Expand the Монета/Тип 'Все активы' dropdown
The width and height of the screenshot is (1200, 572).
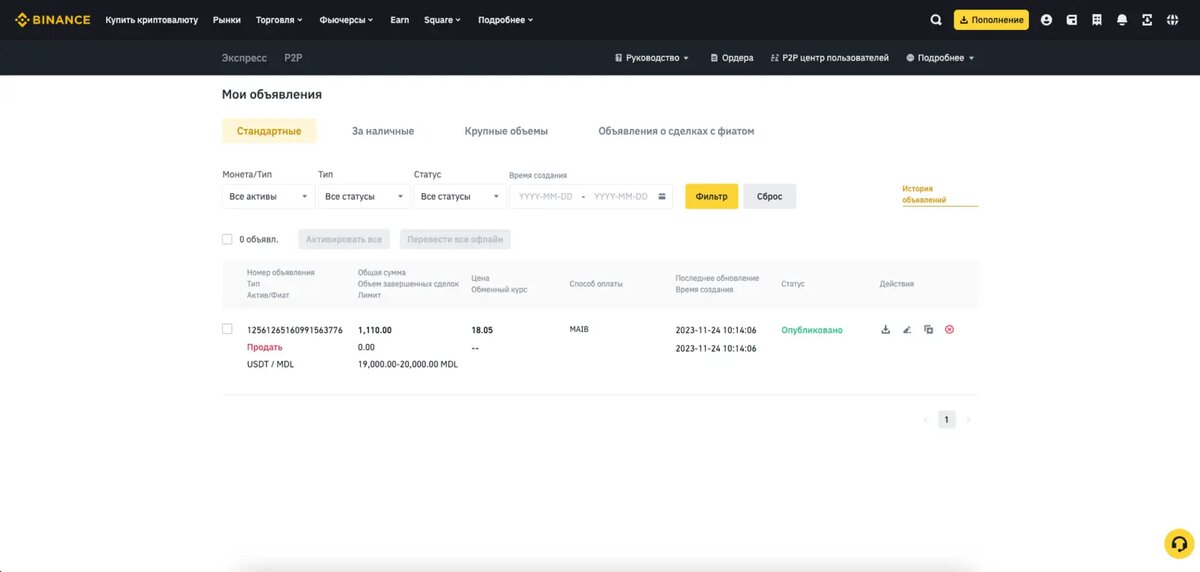268,197
